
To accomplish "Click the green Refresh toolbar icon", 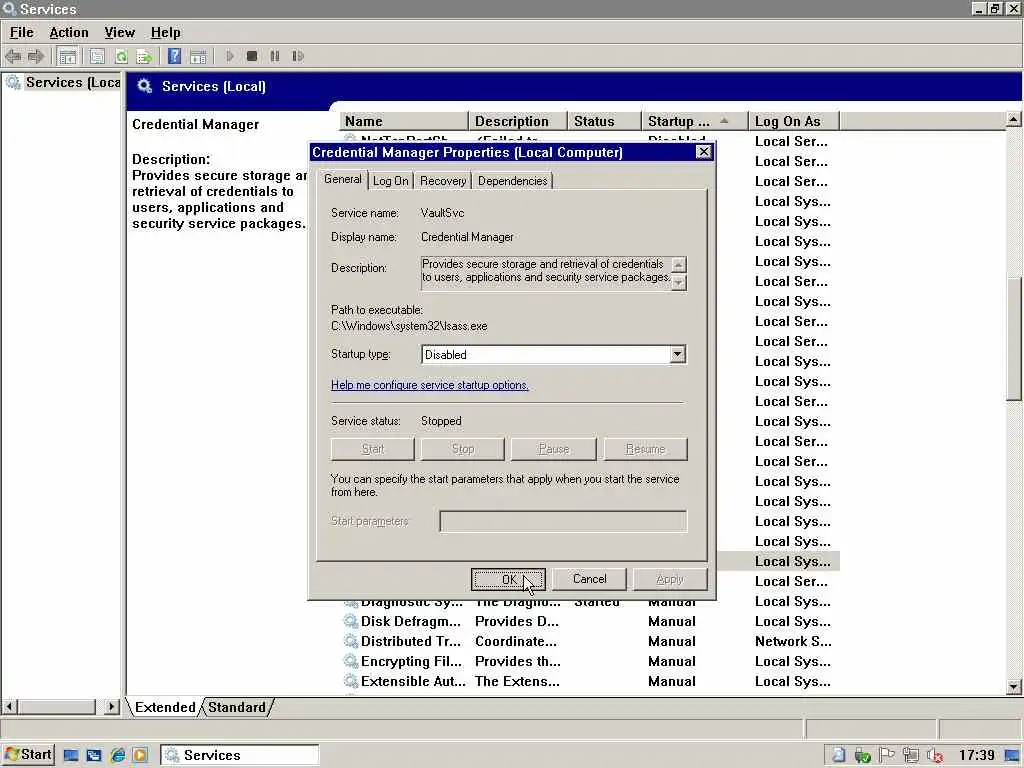I will [121, 56].
